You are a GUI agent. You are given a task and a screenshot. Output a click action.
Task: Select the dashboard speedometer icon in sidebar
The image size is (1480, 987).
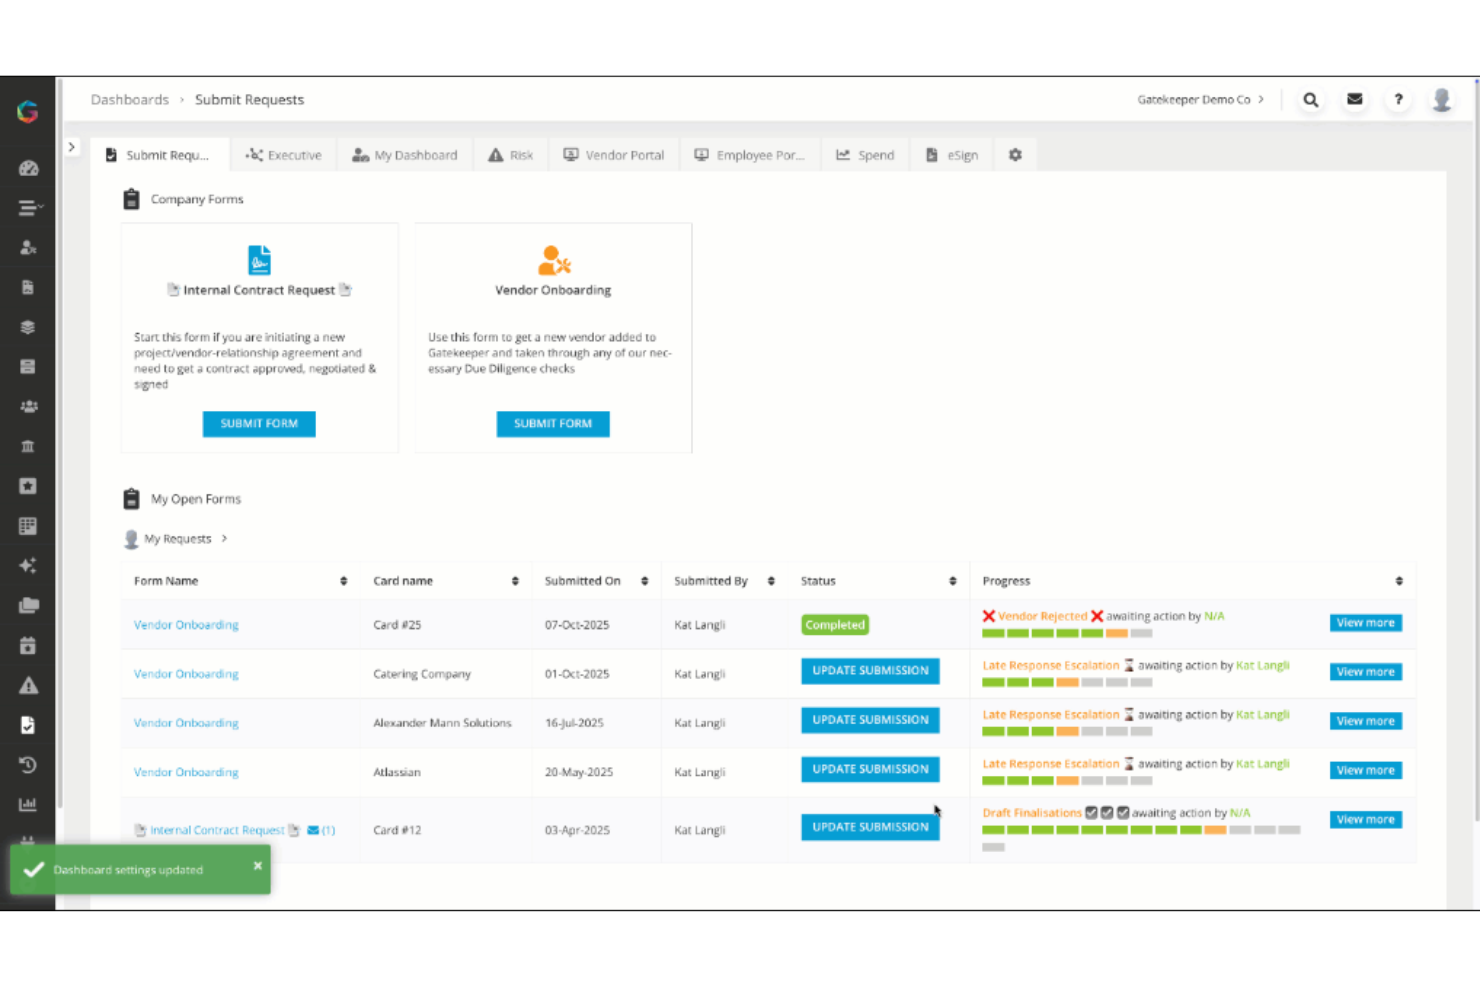pyautogui.click(x=28, y=168)
